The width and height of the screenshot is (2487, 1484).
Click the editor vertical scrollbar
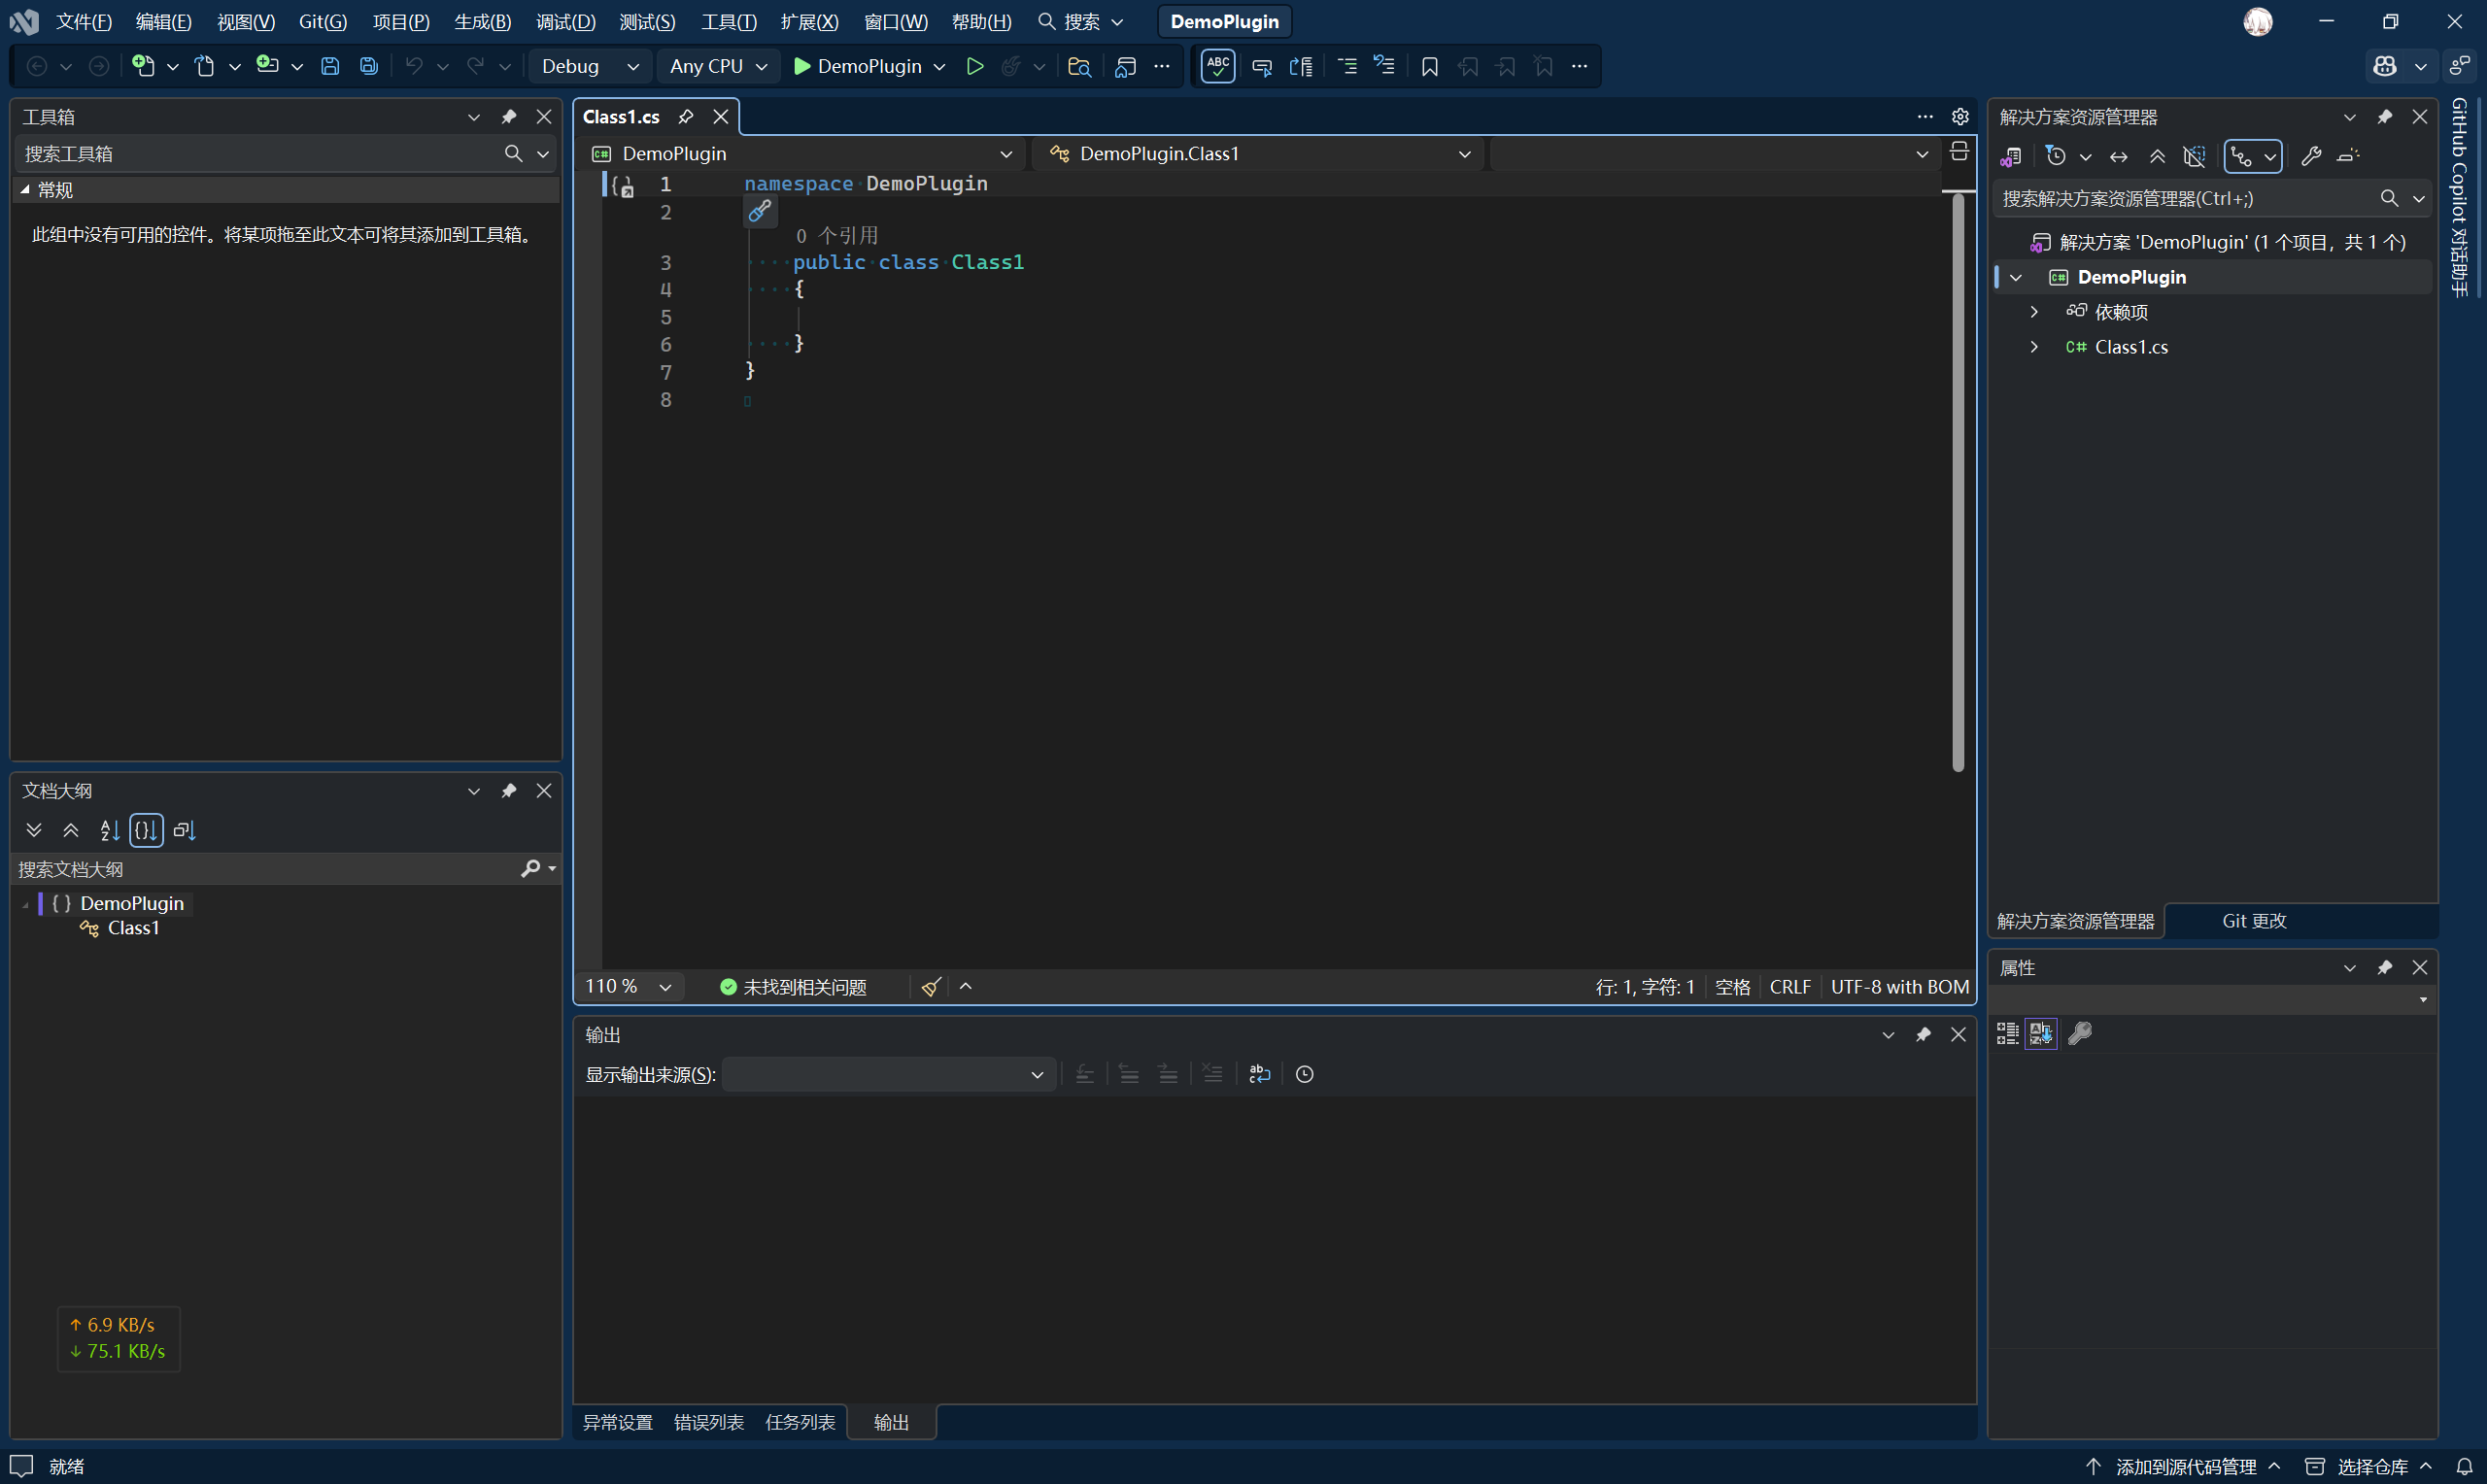click(x=1957, y=480)
